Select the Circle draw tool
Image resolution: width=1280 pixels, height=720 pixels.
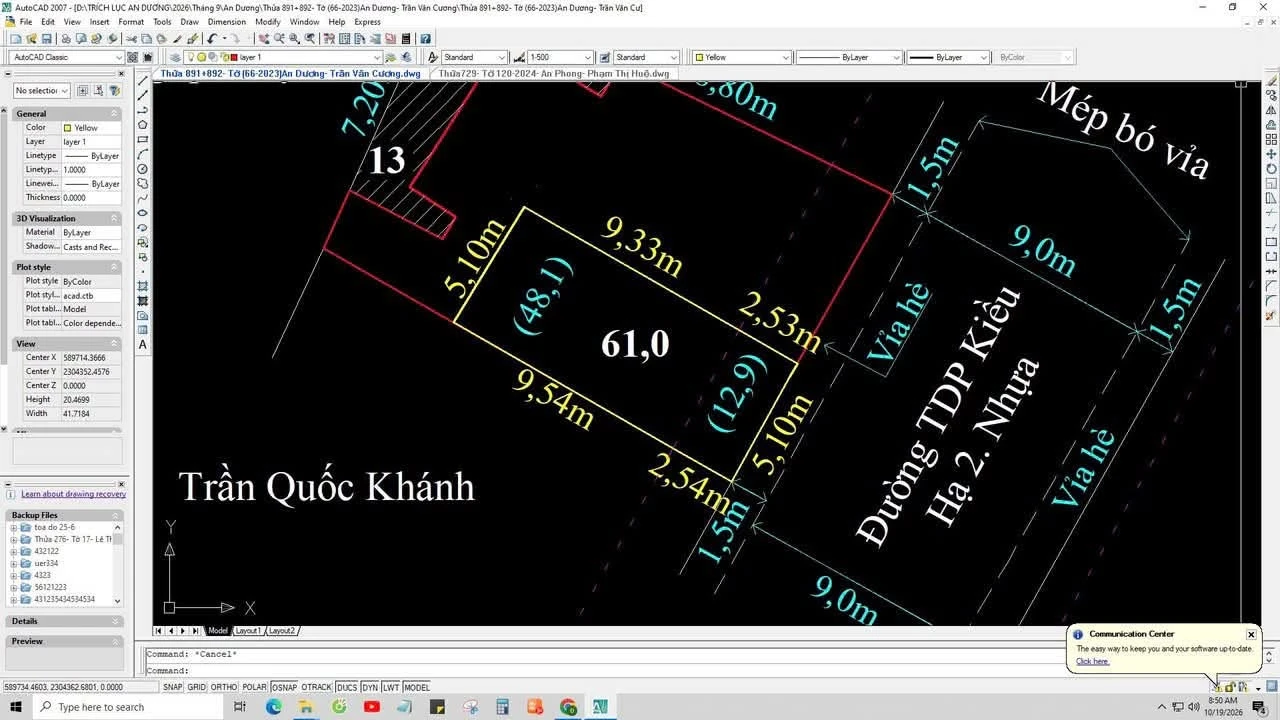(143, 169)
